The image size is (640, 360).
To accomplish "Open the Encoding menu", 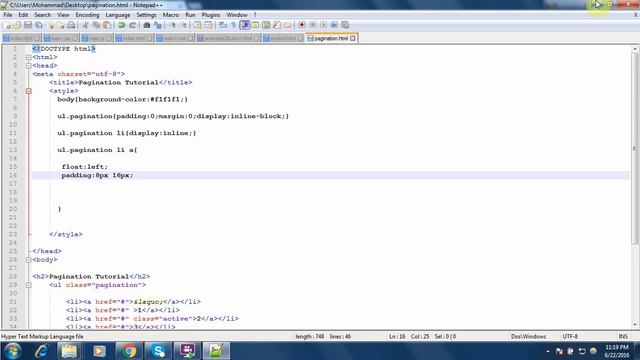I will coord(87,15).
